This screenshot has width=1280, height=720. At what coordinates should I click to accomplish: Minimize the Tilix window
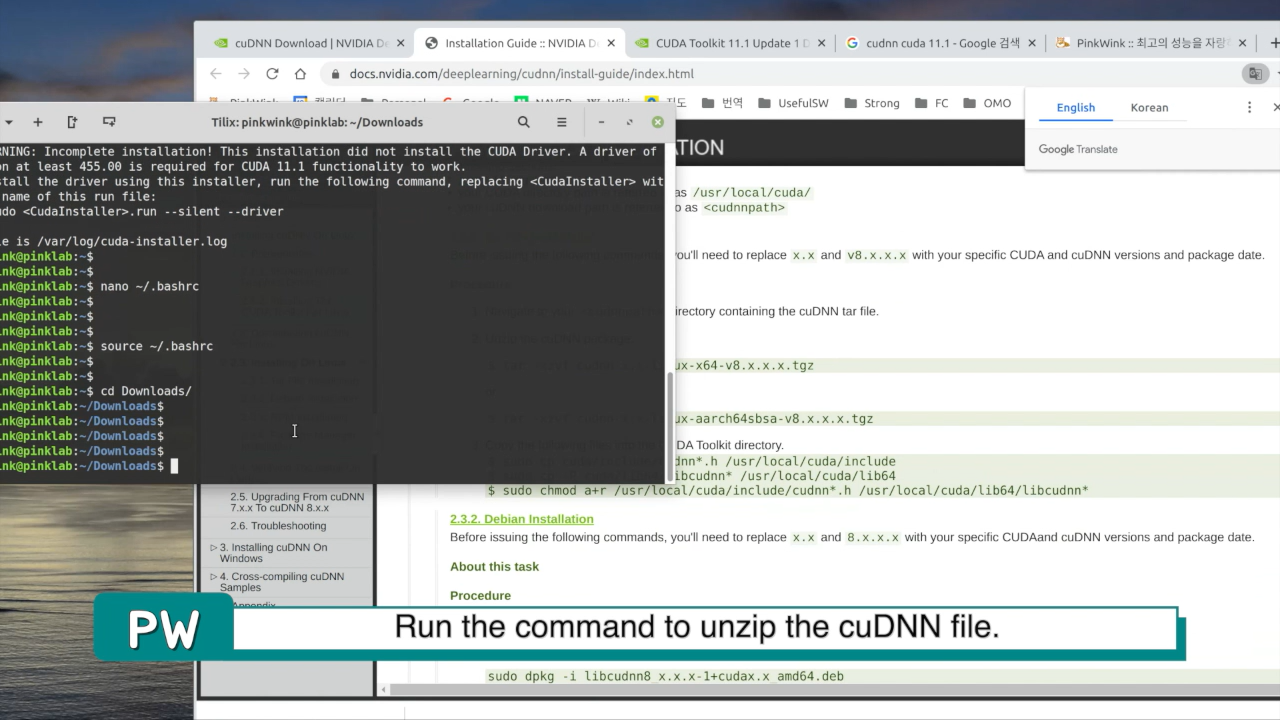pos(601,122)
